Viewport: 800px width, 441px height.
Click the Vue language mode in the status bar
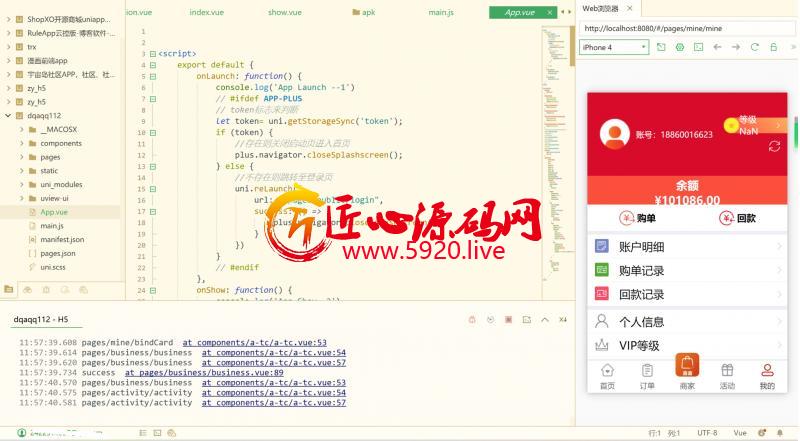pos(740,433)
